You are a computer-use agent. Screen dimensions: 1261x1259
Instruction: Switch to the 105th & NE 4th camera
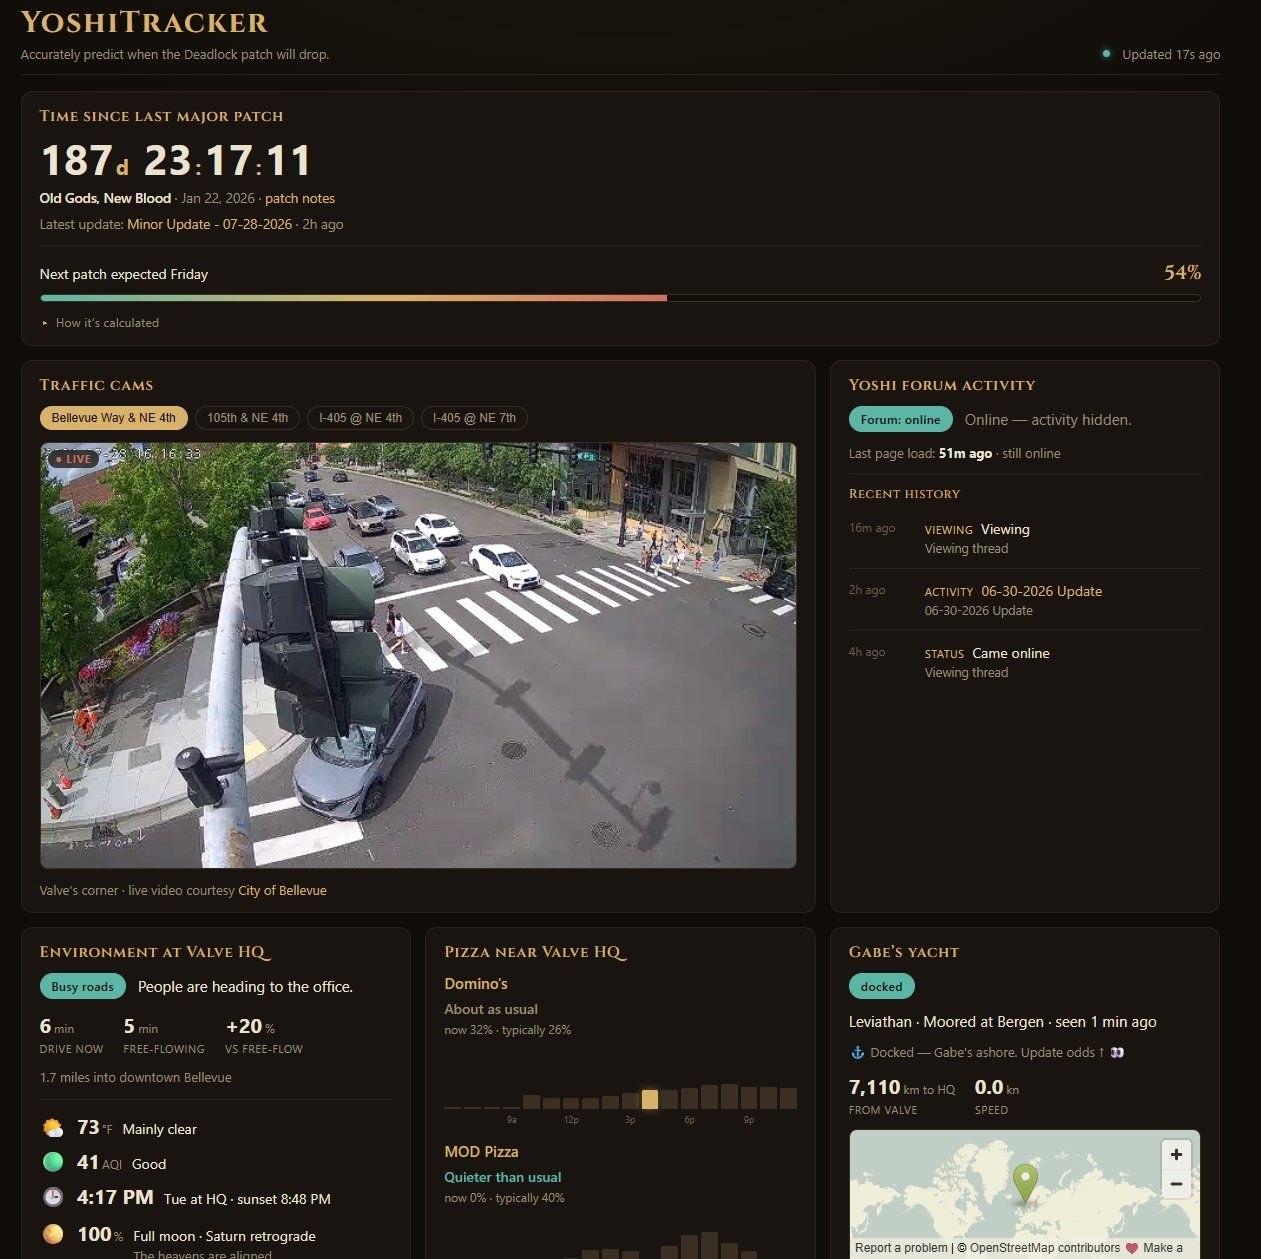point(247,418)
